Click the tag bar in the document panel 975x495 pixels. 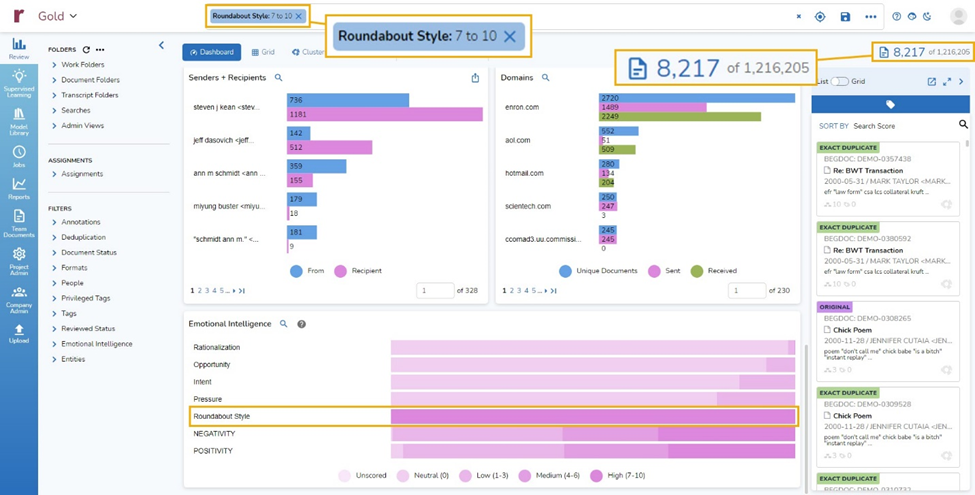point(890,104)
